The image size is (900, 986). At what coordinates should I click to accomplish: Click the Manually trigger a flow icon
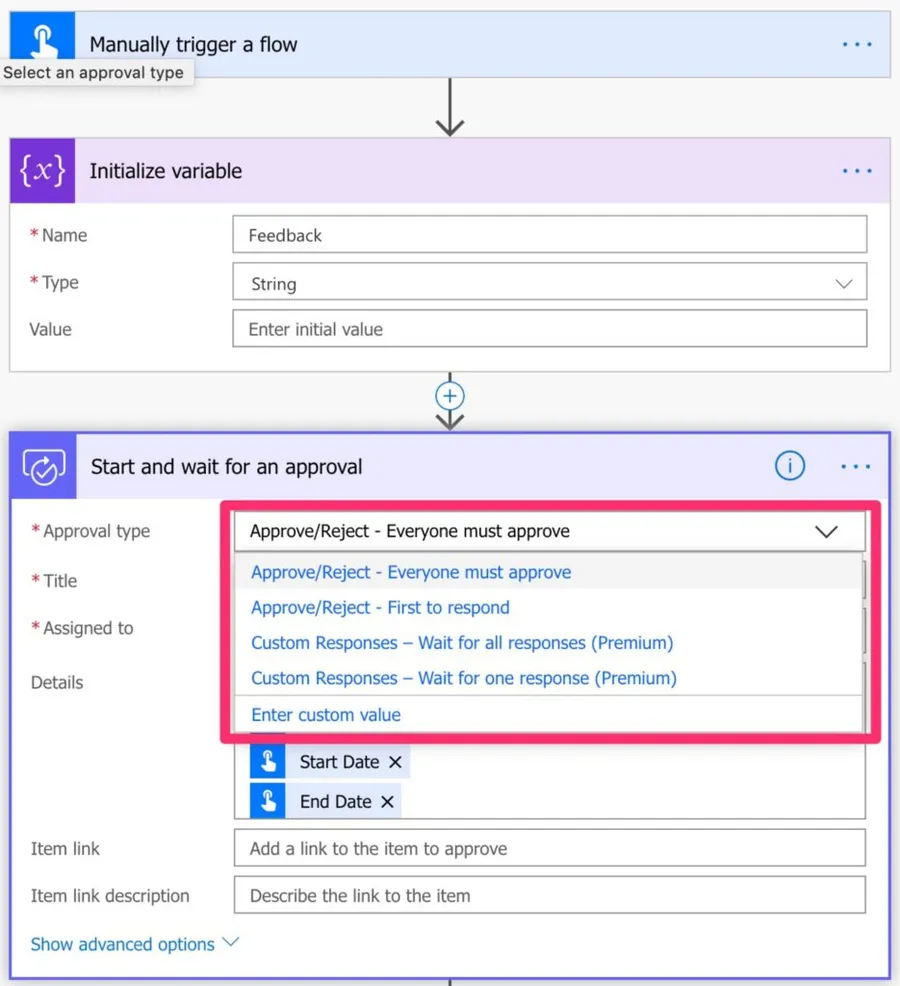point(43,40)
